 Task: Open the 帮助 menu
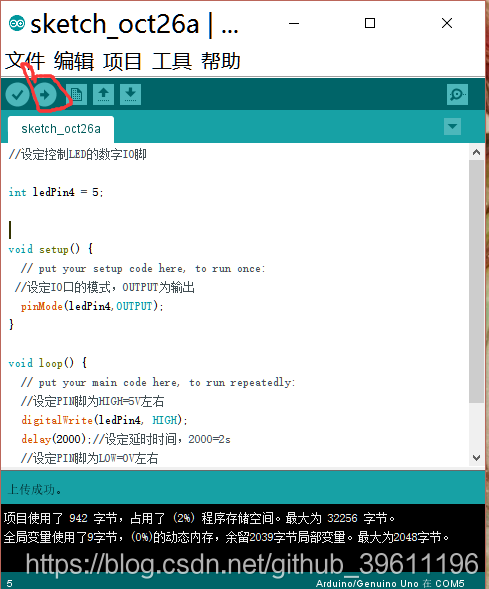pyautogui.click(x=220, y=61)
